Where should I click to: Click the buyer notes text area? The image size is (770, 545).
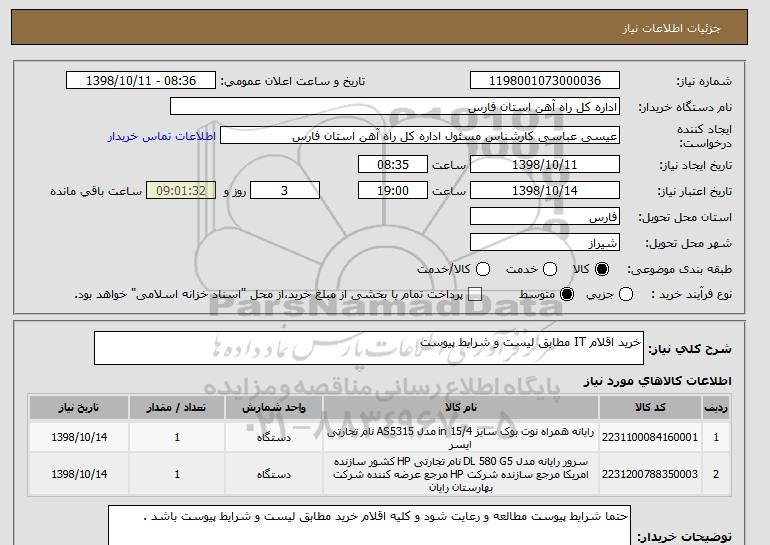[x=369, y=525]
